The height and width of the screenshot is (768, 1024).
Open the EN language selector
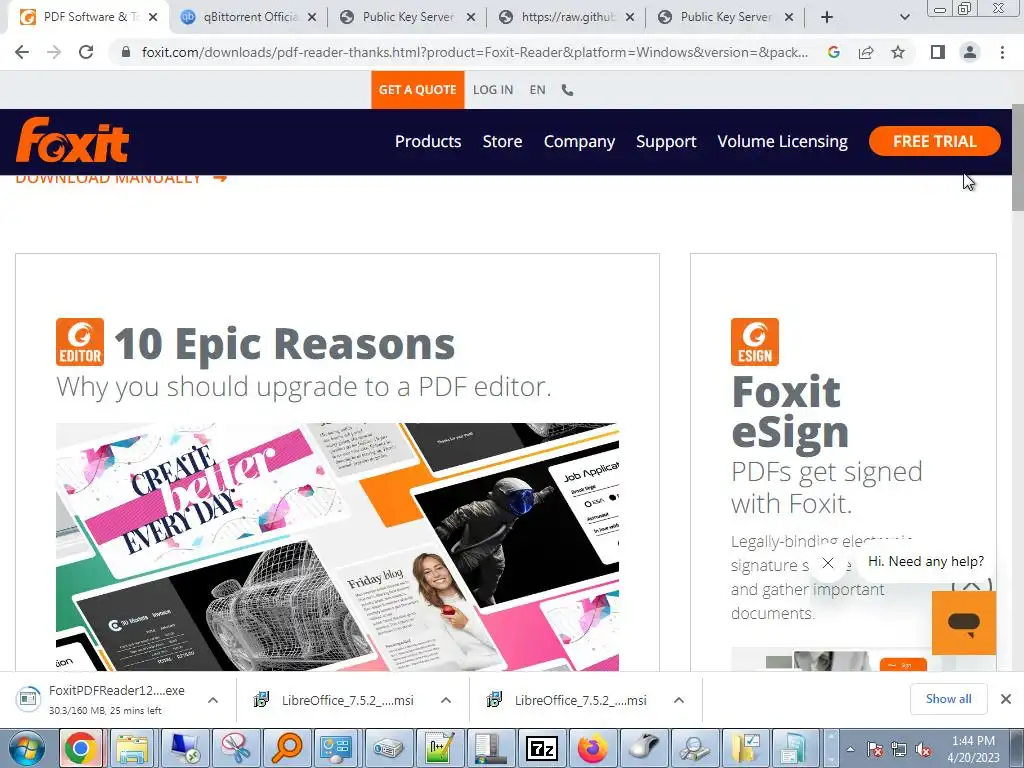pyautogui.click(x=537, y=90)
